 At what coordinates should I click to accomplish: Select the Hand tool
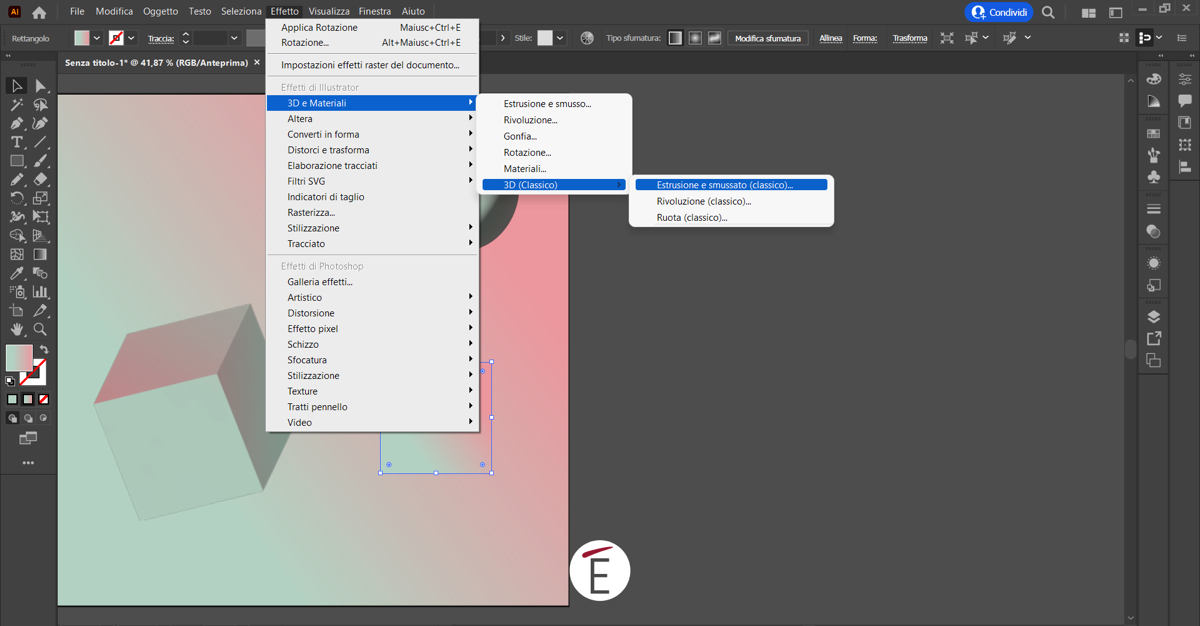pos(17,329)
